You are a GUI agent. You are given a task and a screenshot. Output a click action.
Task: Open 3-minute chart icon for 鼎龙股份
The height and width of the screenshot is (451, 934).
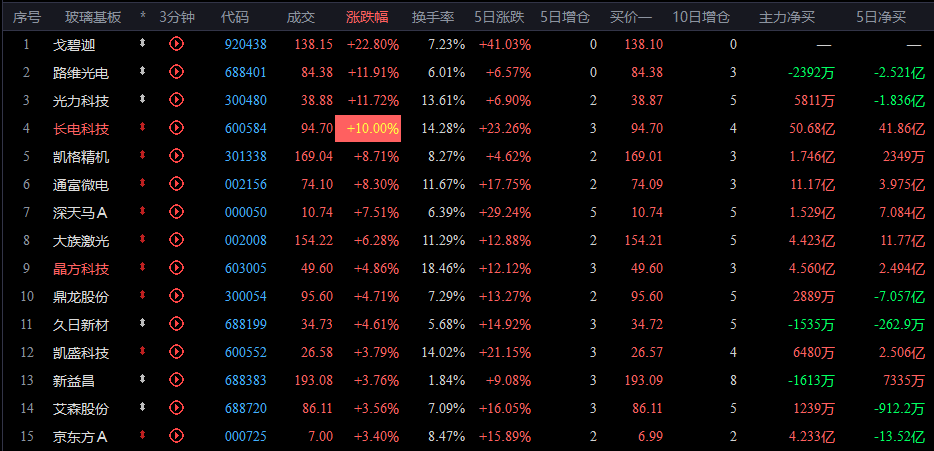coord(176,296)
